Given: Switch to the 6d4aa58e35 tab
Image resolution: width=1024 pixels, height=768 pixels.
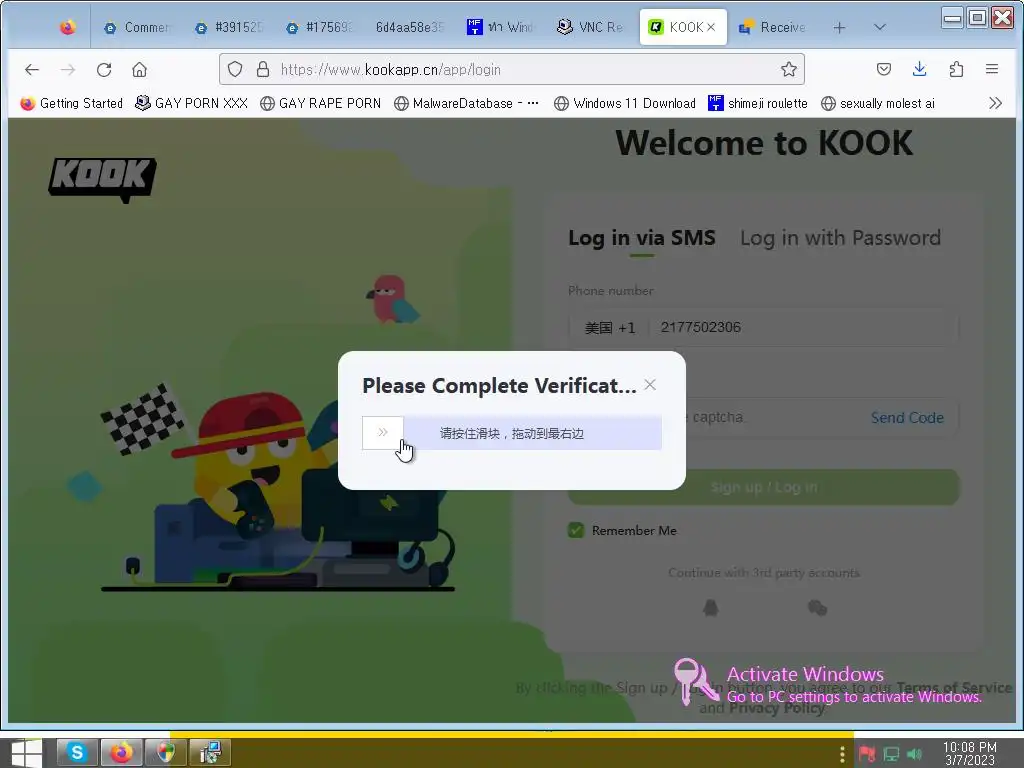Looking at the screenshot, I should click(x=410, y=27).
